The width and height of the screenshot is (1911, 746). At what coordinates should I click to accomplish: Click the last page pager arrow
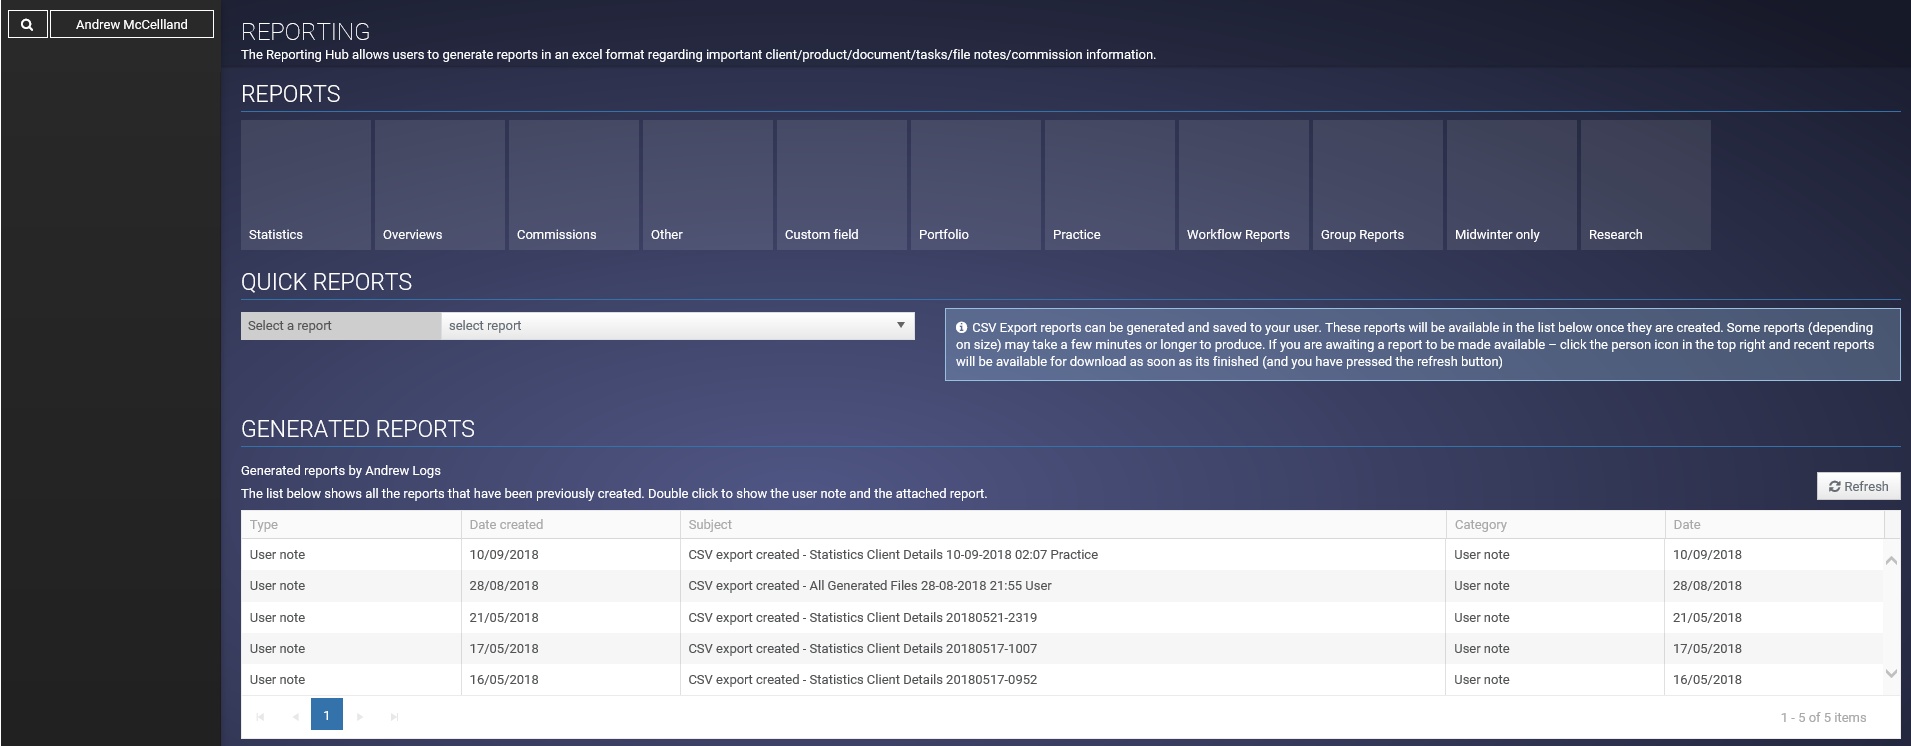coord(394,716)
